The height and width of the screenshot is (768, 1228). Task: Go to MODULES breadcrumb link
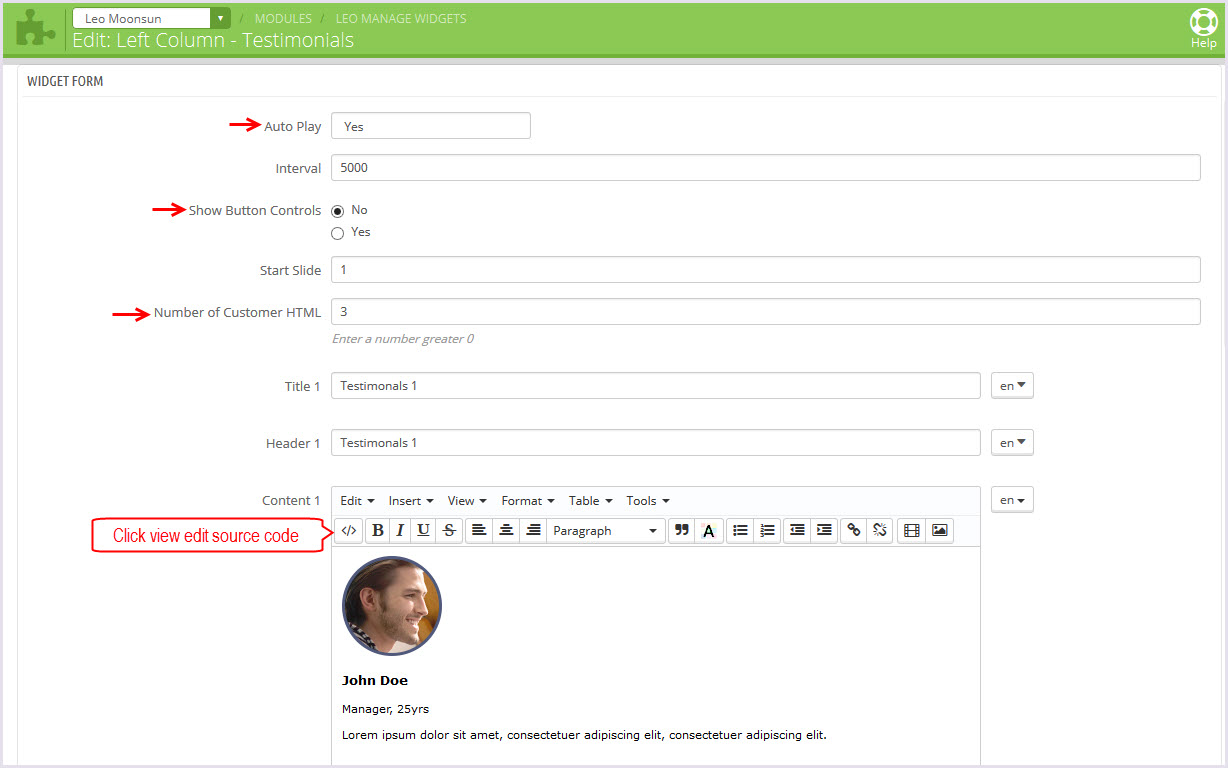pos(283,18)
